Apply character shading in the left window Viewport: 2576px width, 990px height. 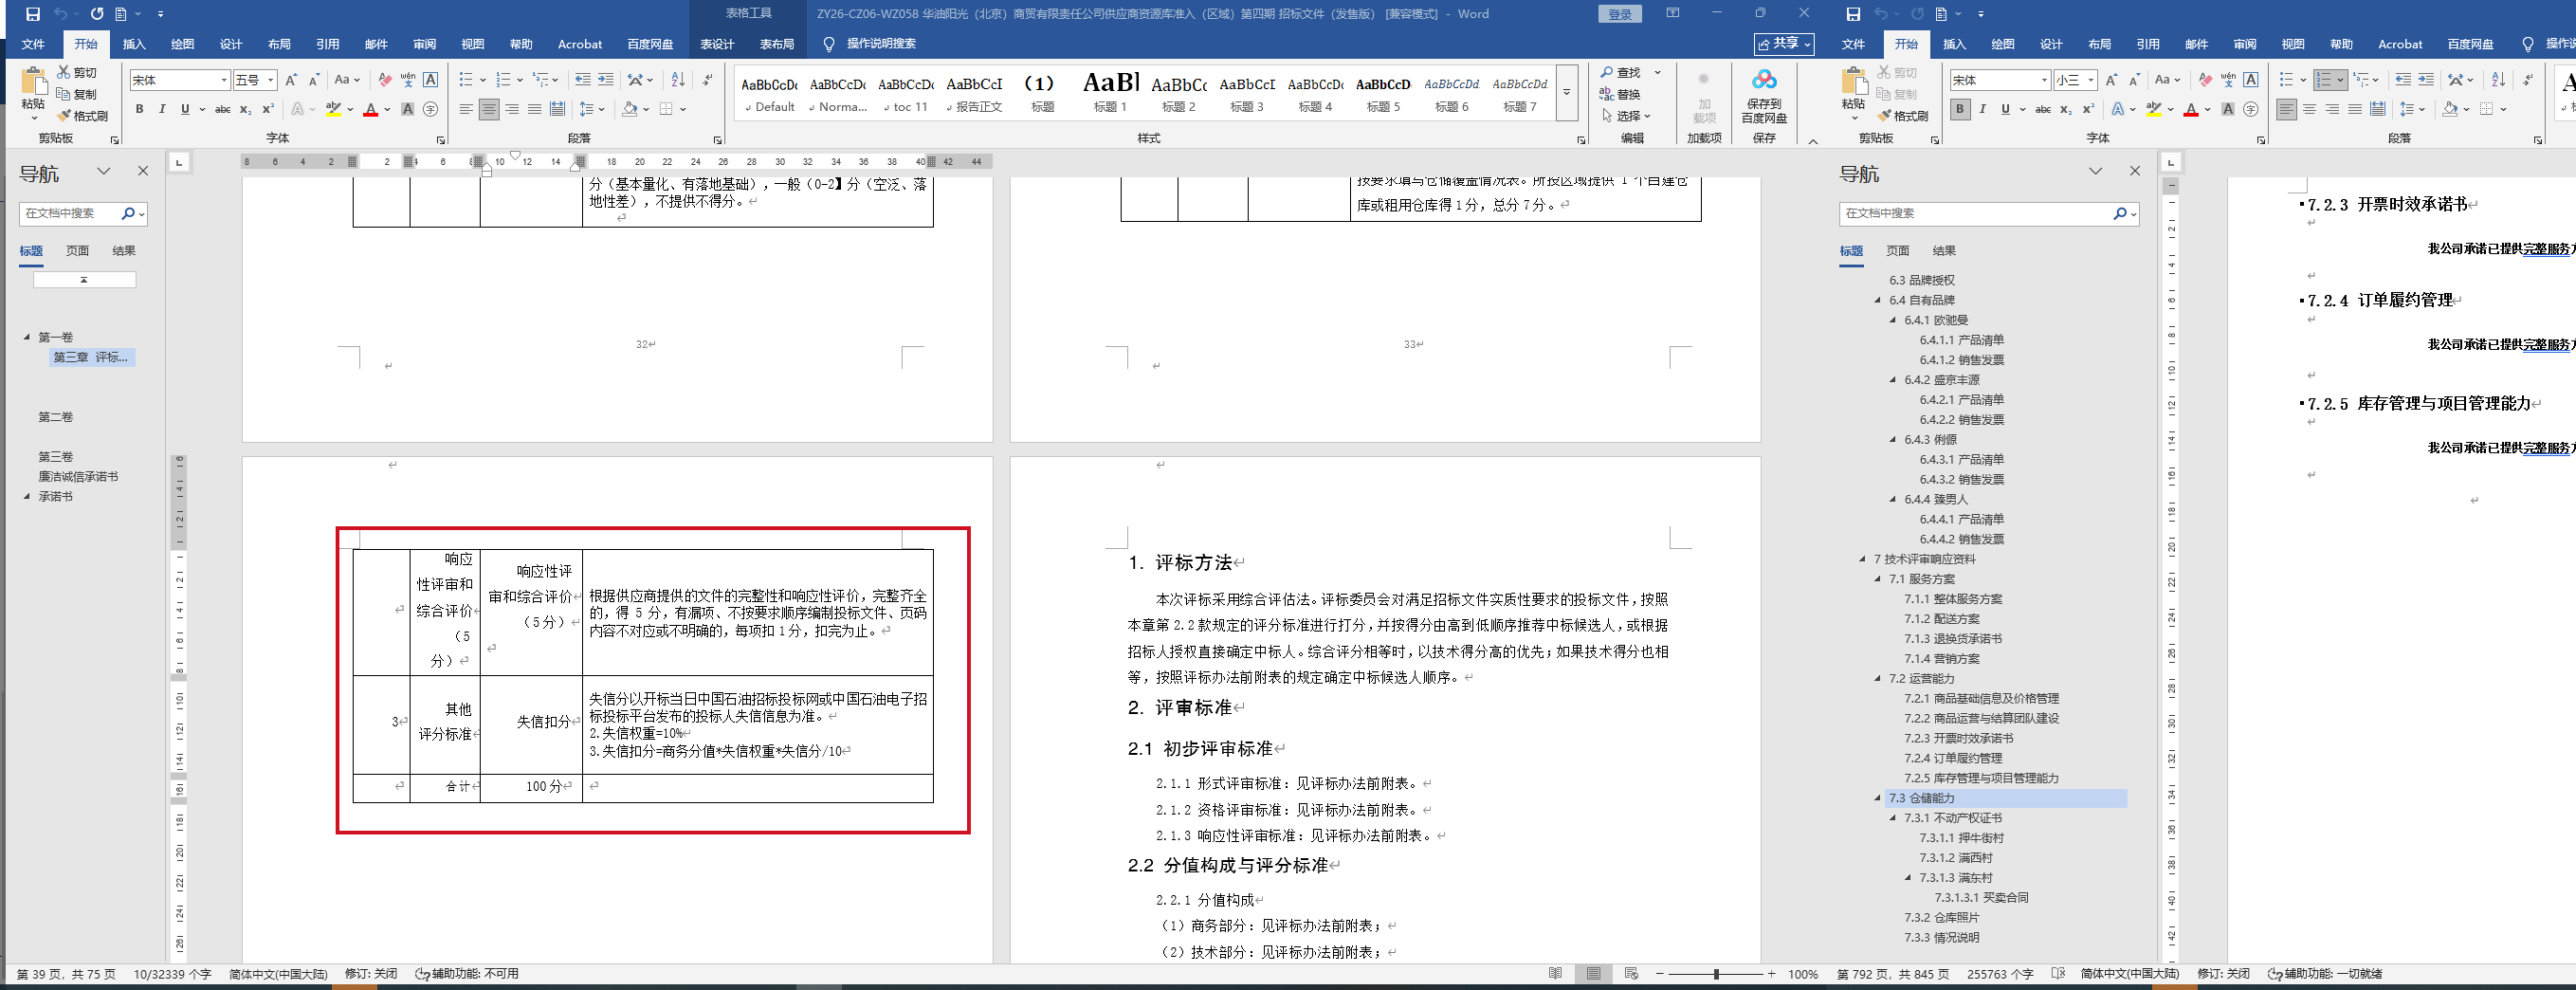408,109
